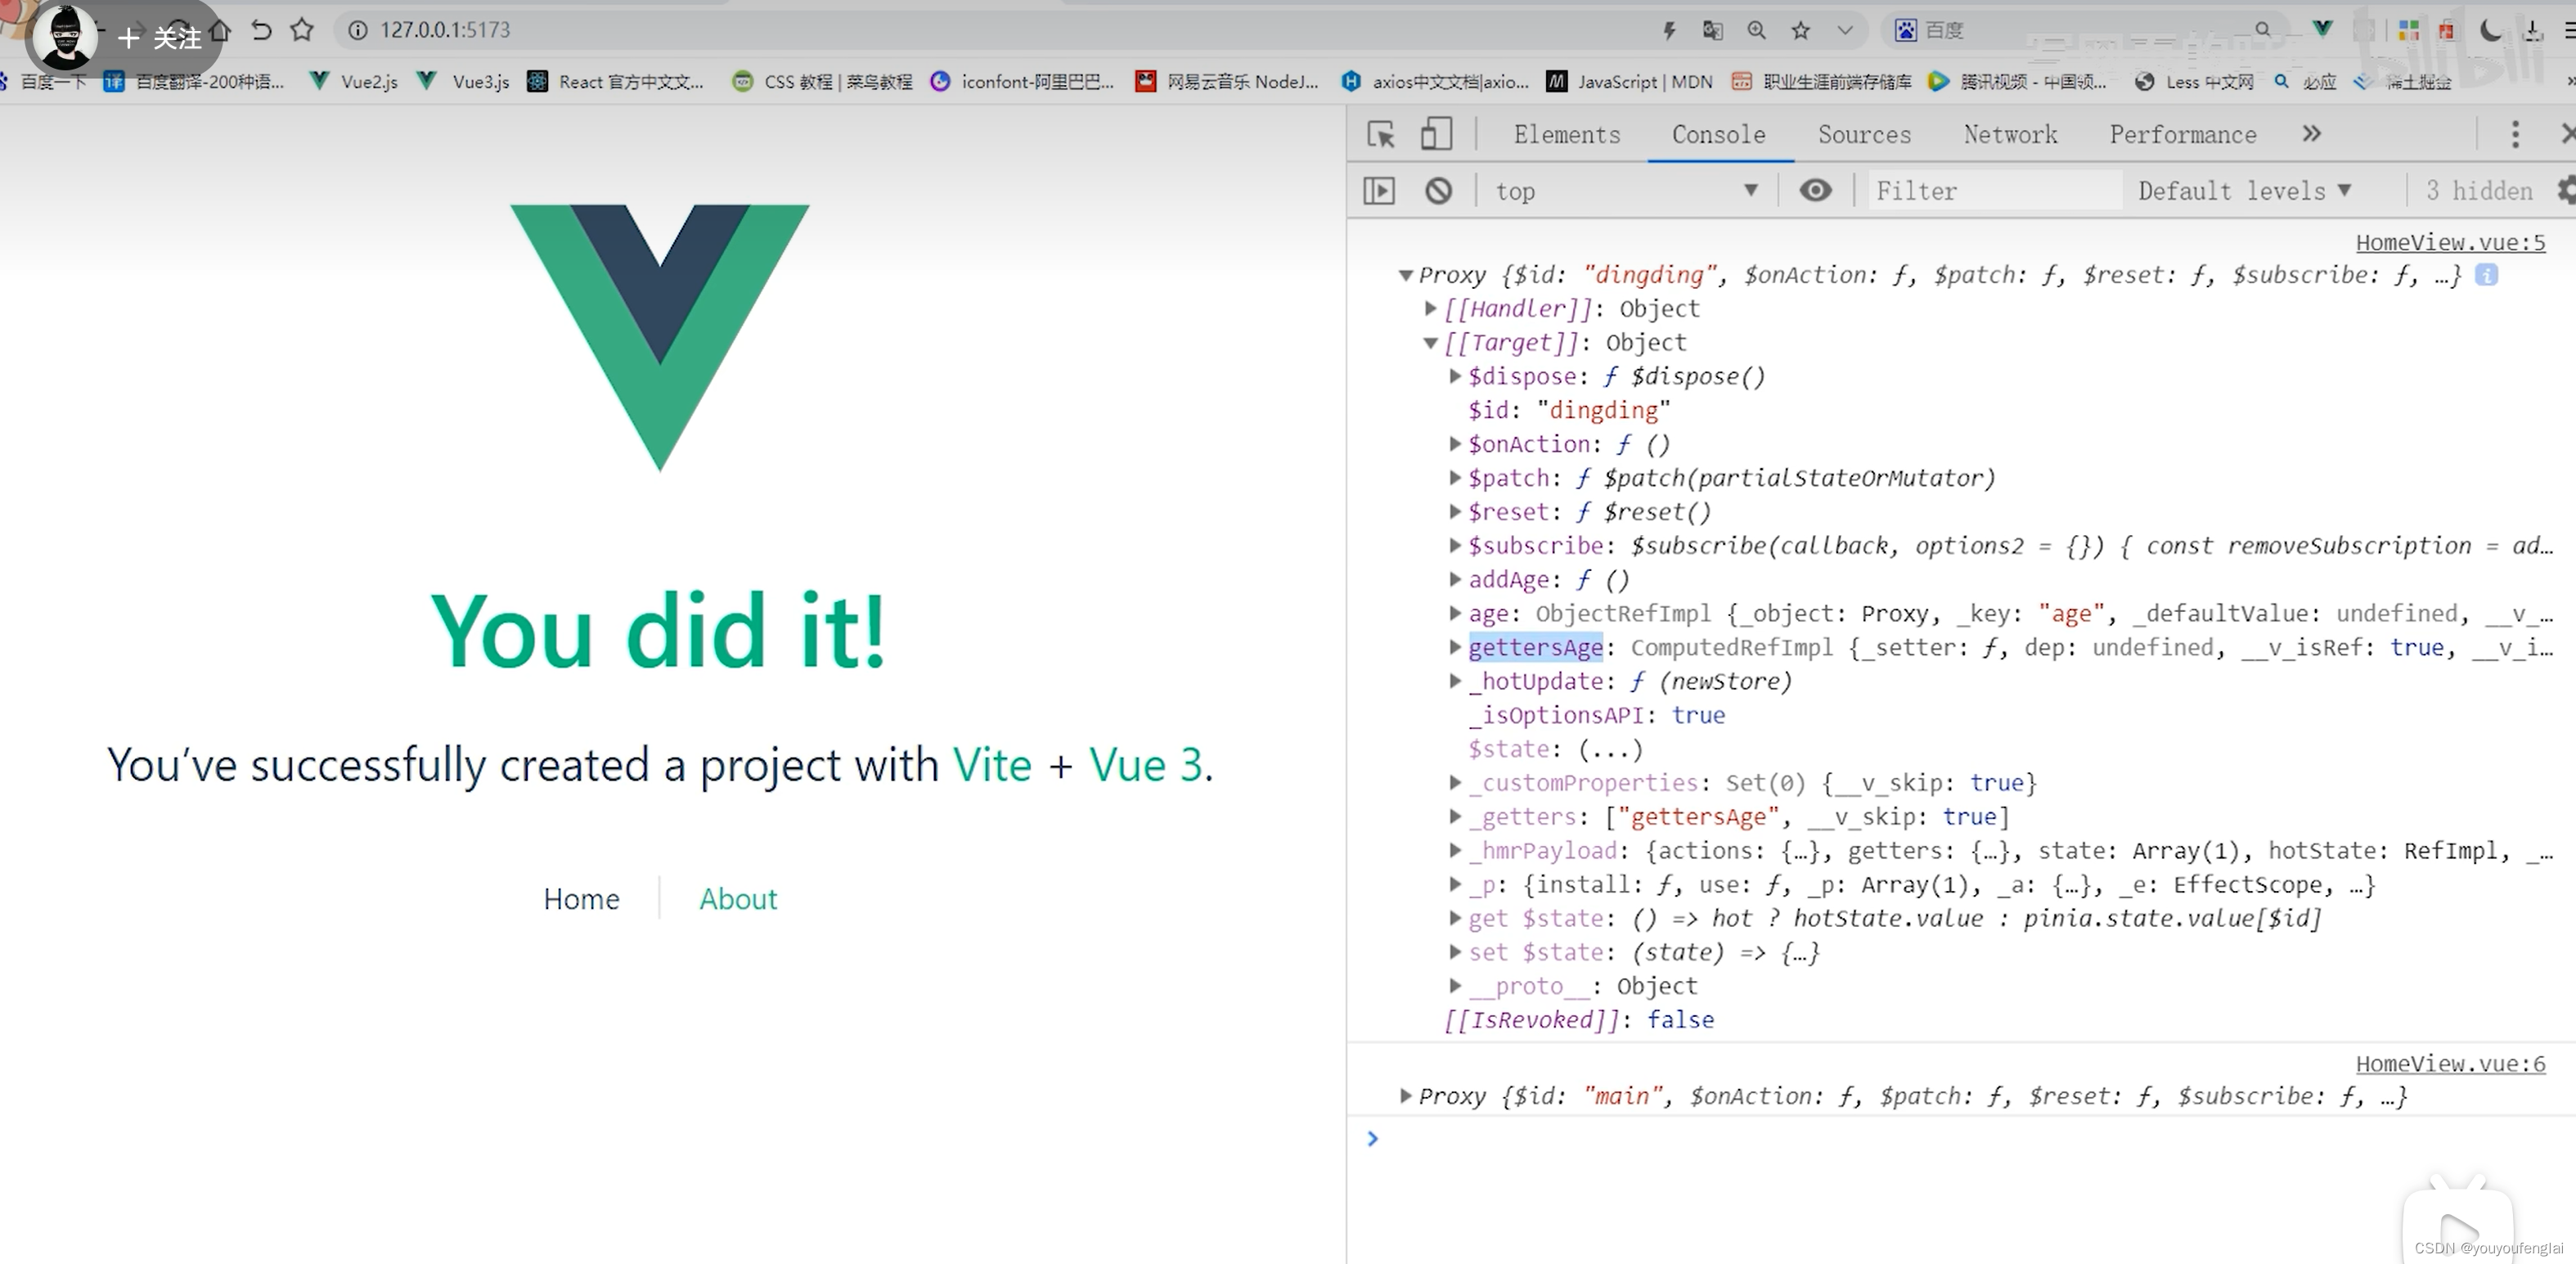Open the iconfont-阿里巴巴 bookmark
Image resolution: width=2576 pixels, height=1264 pixels.
(x=1021, y=81)
